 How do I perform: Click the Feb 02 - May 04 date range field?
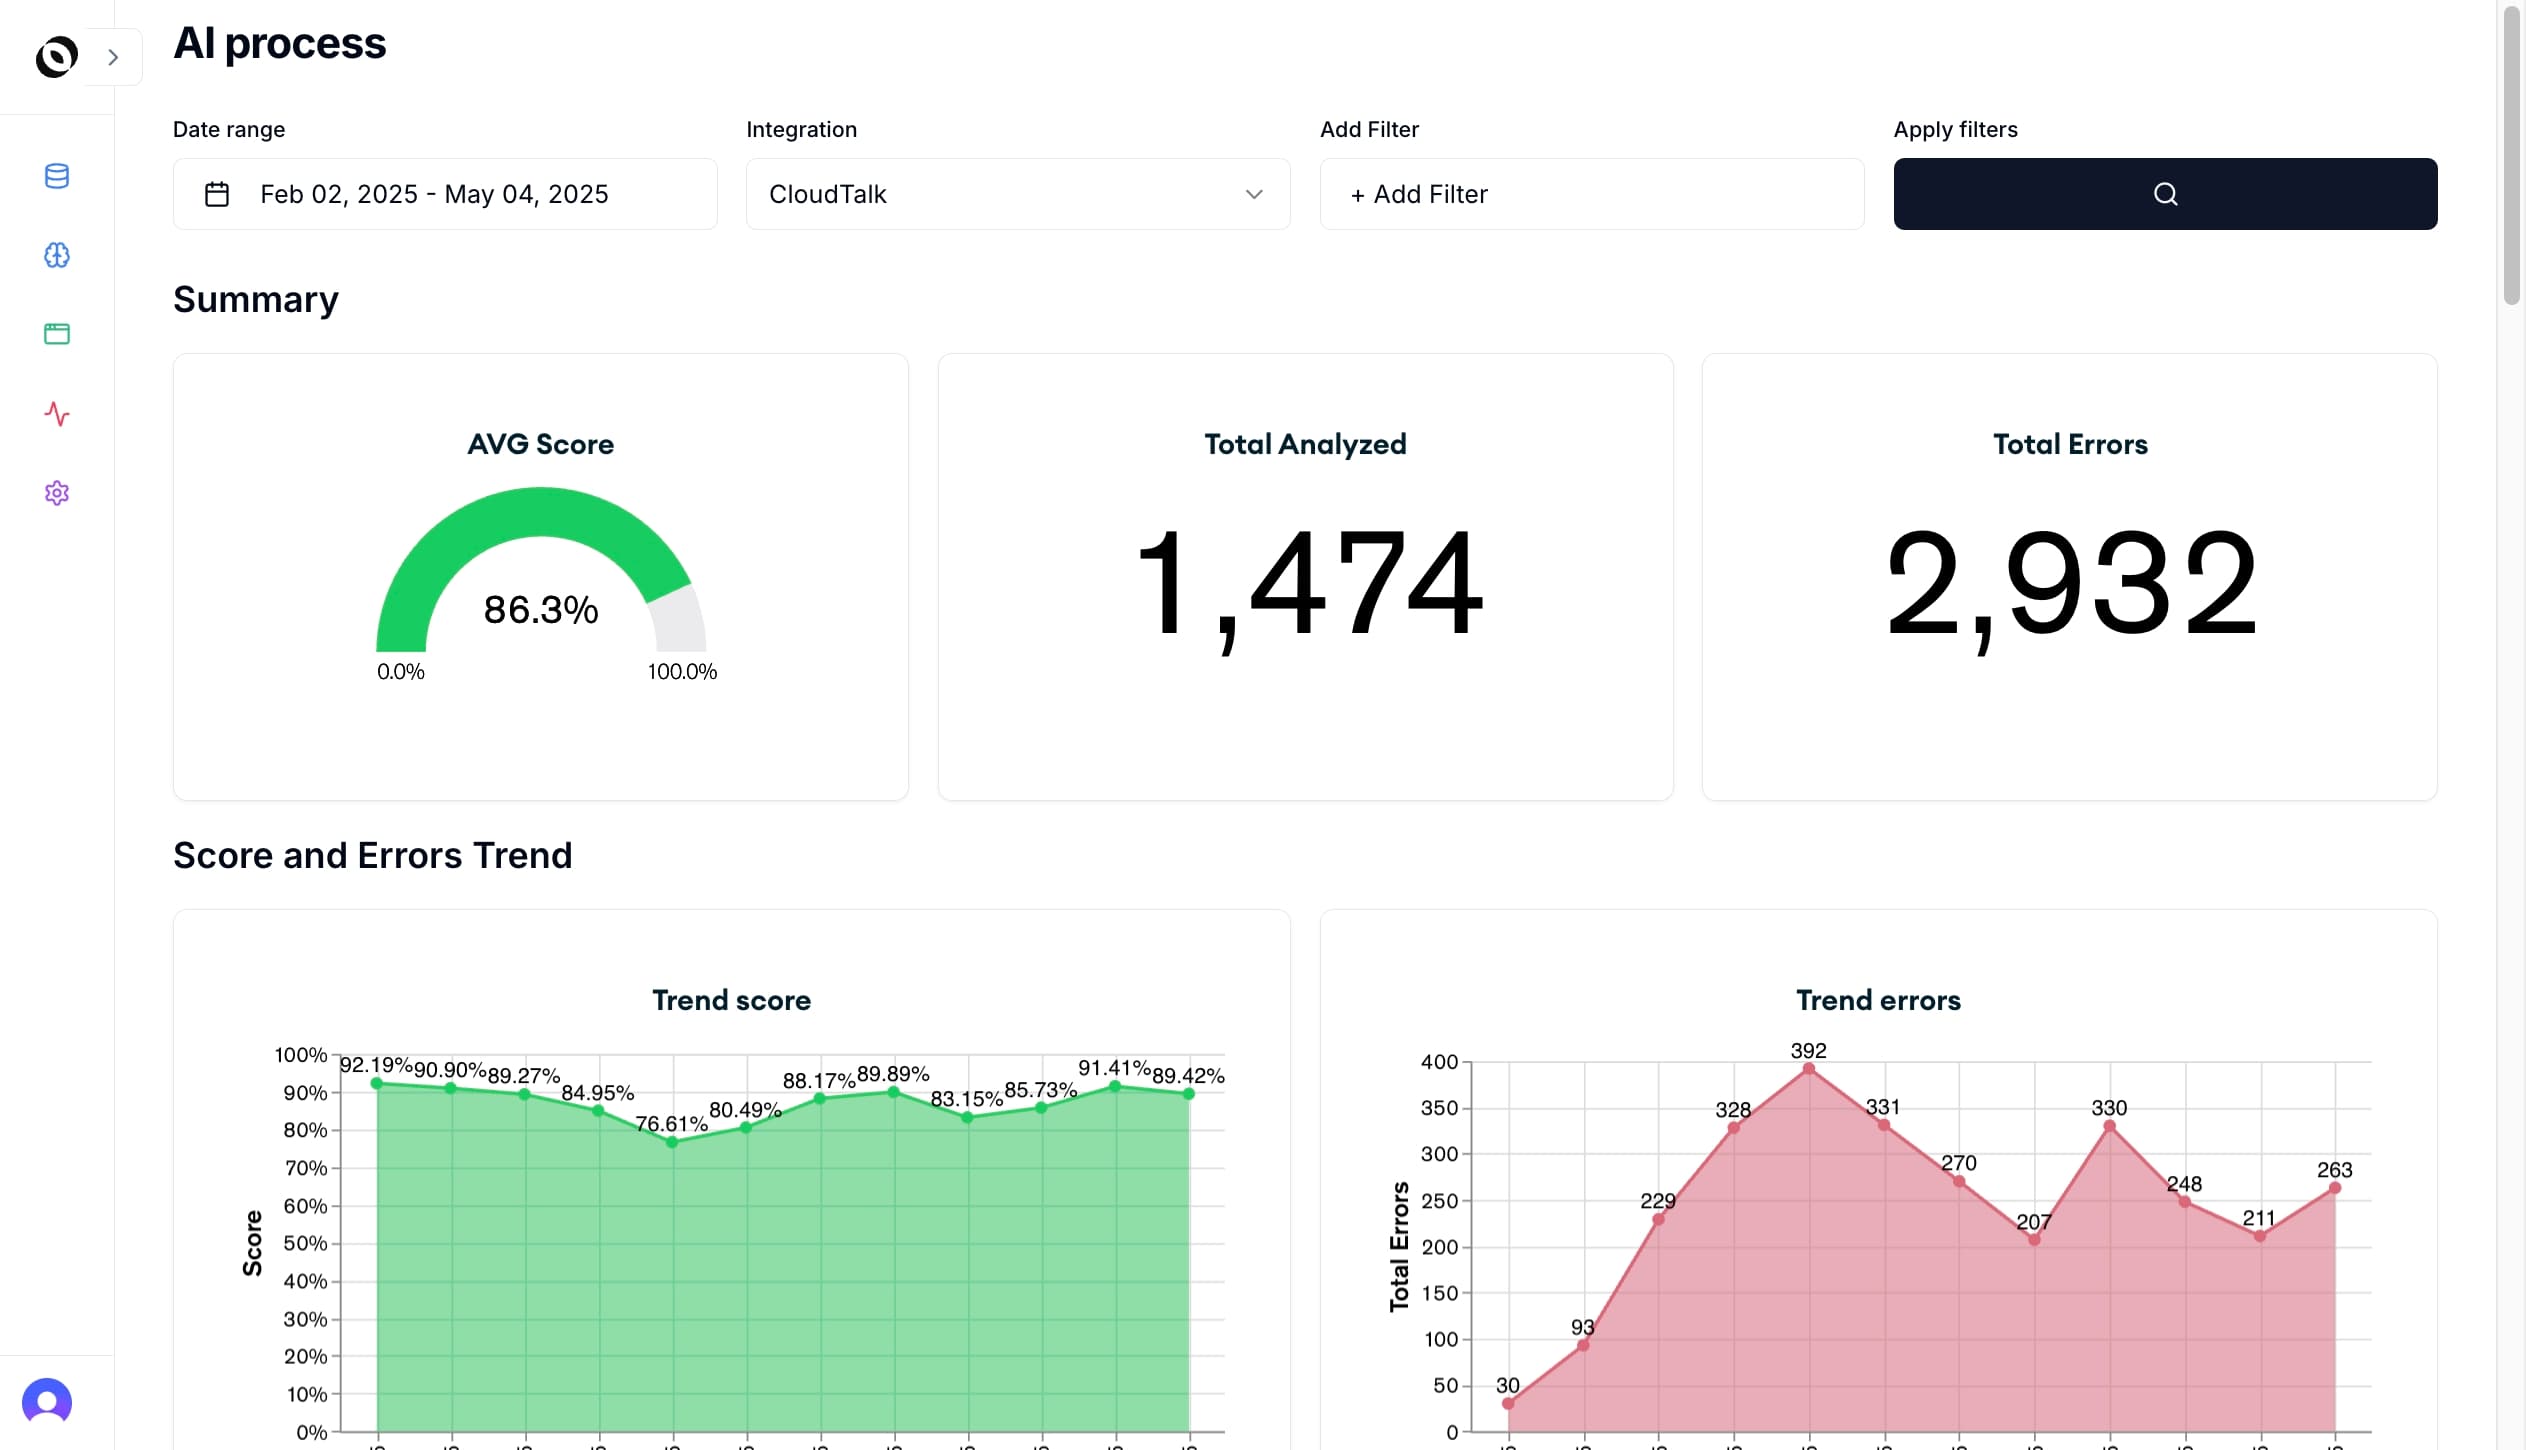(444, 194)
